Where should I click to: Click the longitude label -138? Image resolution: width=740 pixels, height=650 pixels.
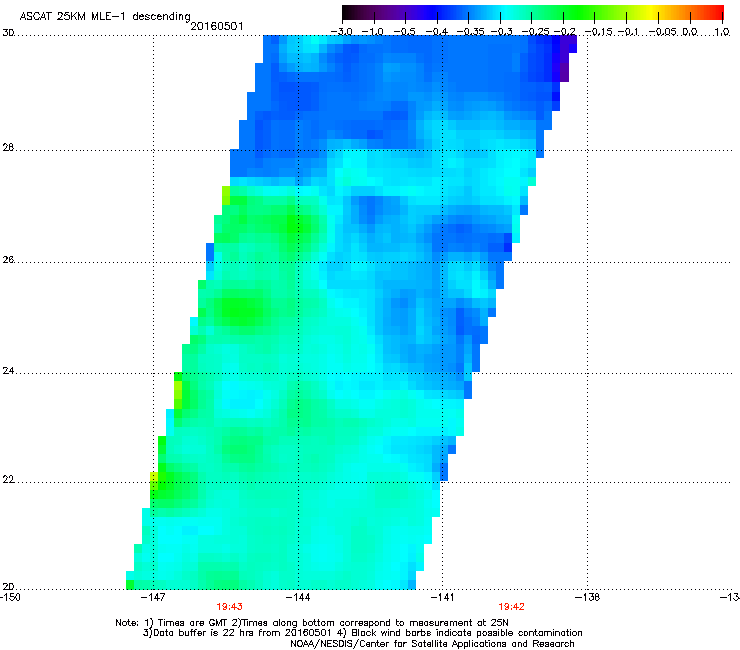(588, 597)
